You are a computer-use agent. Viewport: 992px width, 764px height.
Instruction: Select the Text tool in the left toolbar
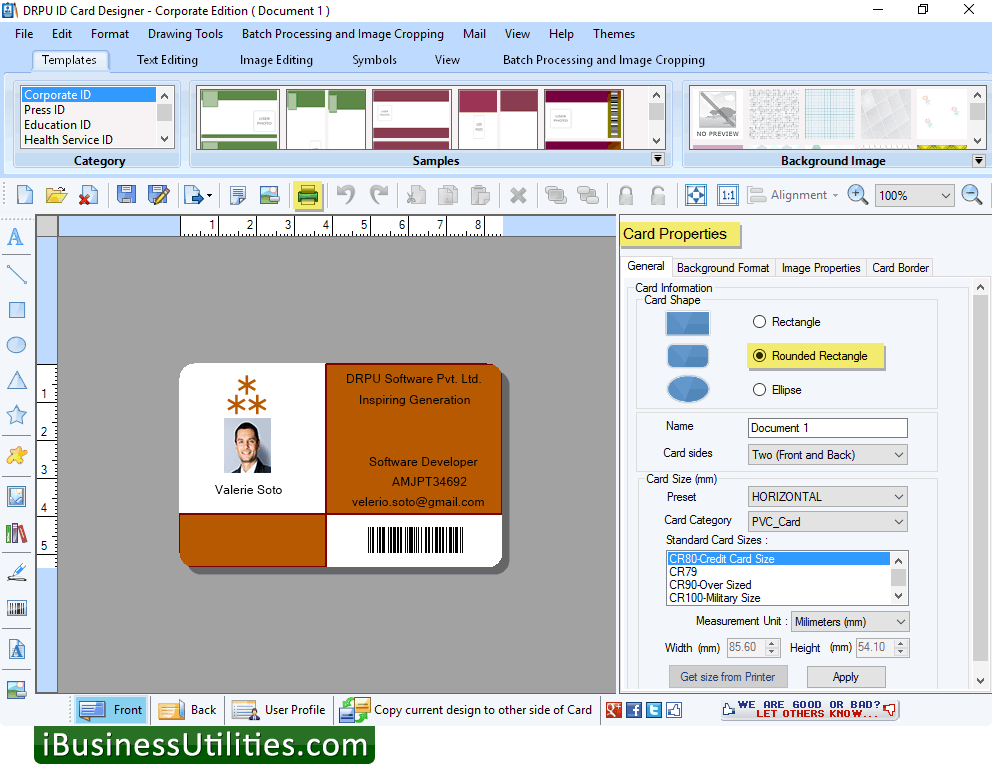[16, 238]
